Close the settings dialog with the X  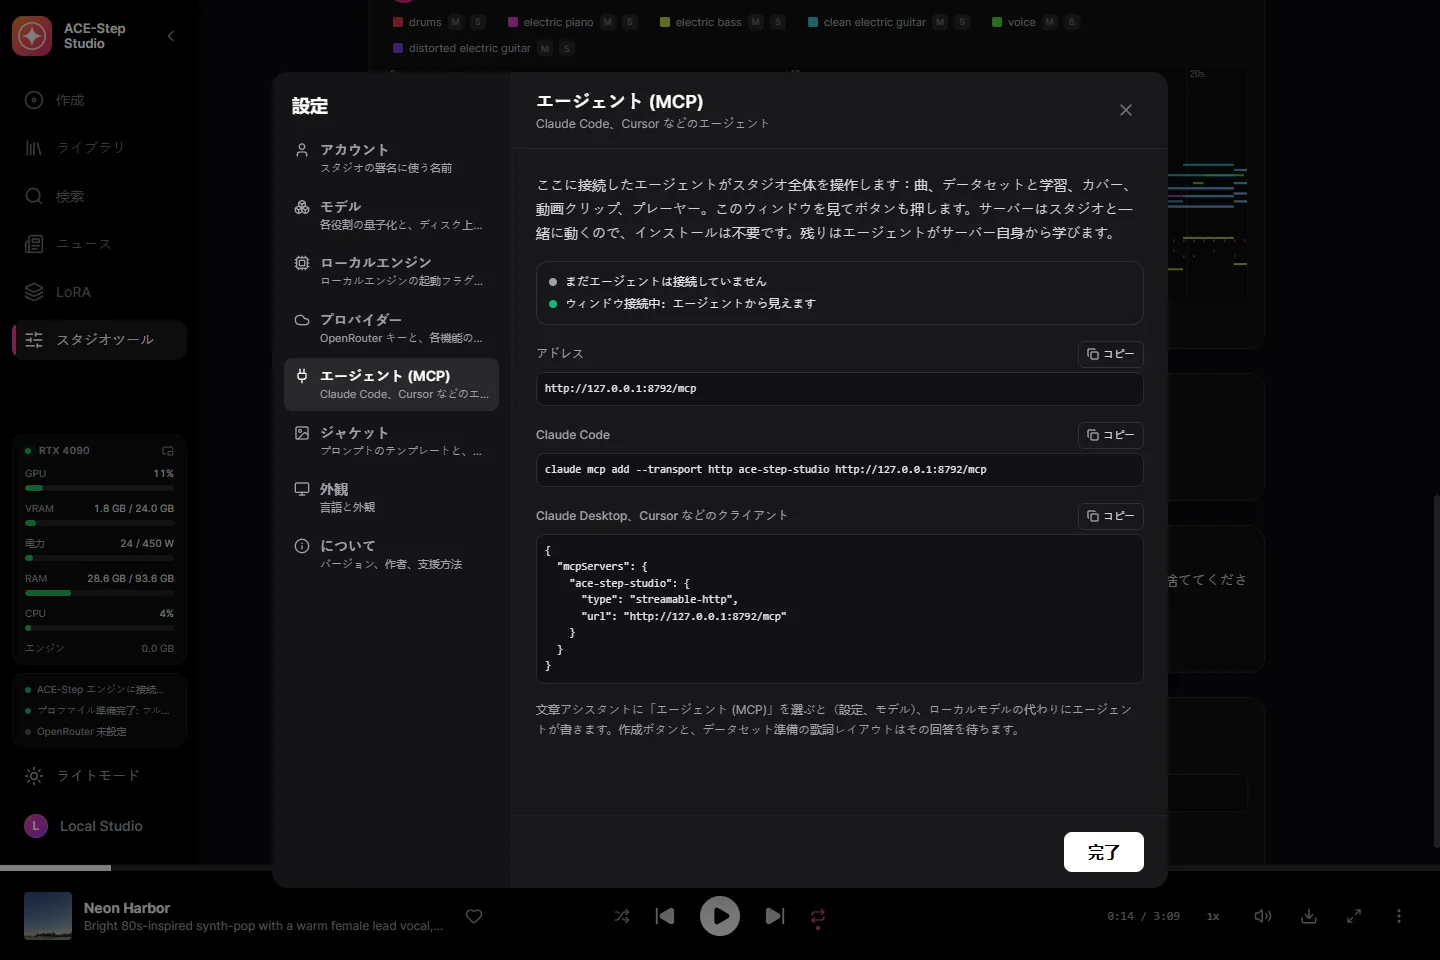[1126, 110]
